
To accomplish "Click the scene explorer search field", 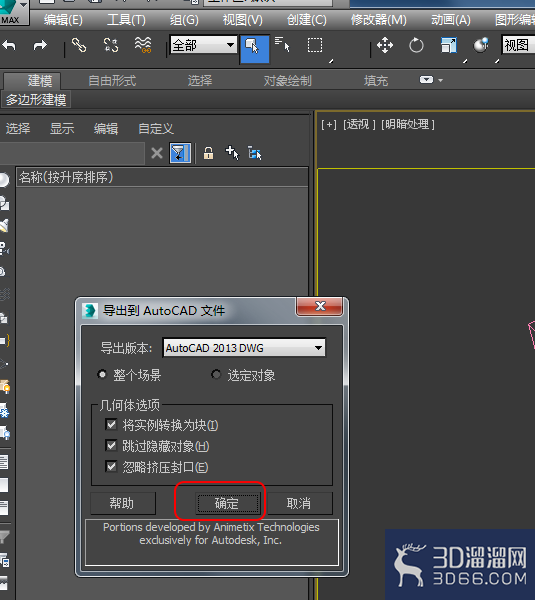I will pyautogui.click(x=72, y=153).
